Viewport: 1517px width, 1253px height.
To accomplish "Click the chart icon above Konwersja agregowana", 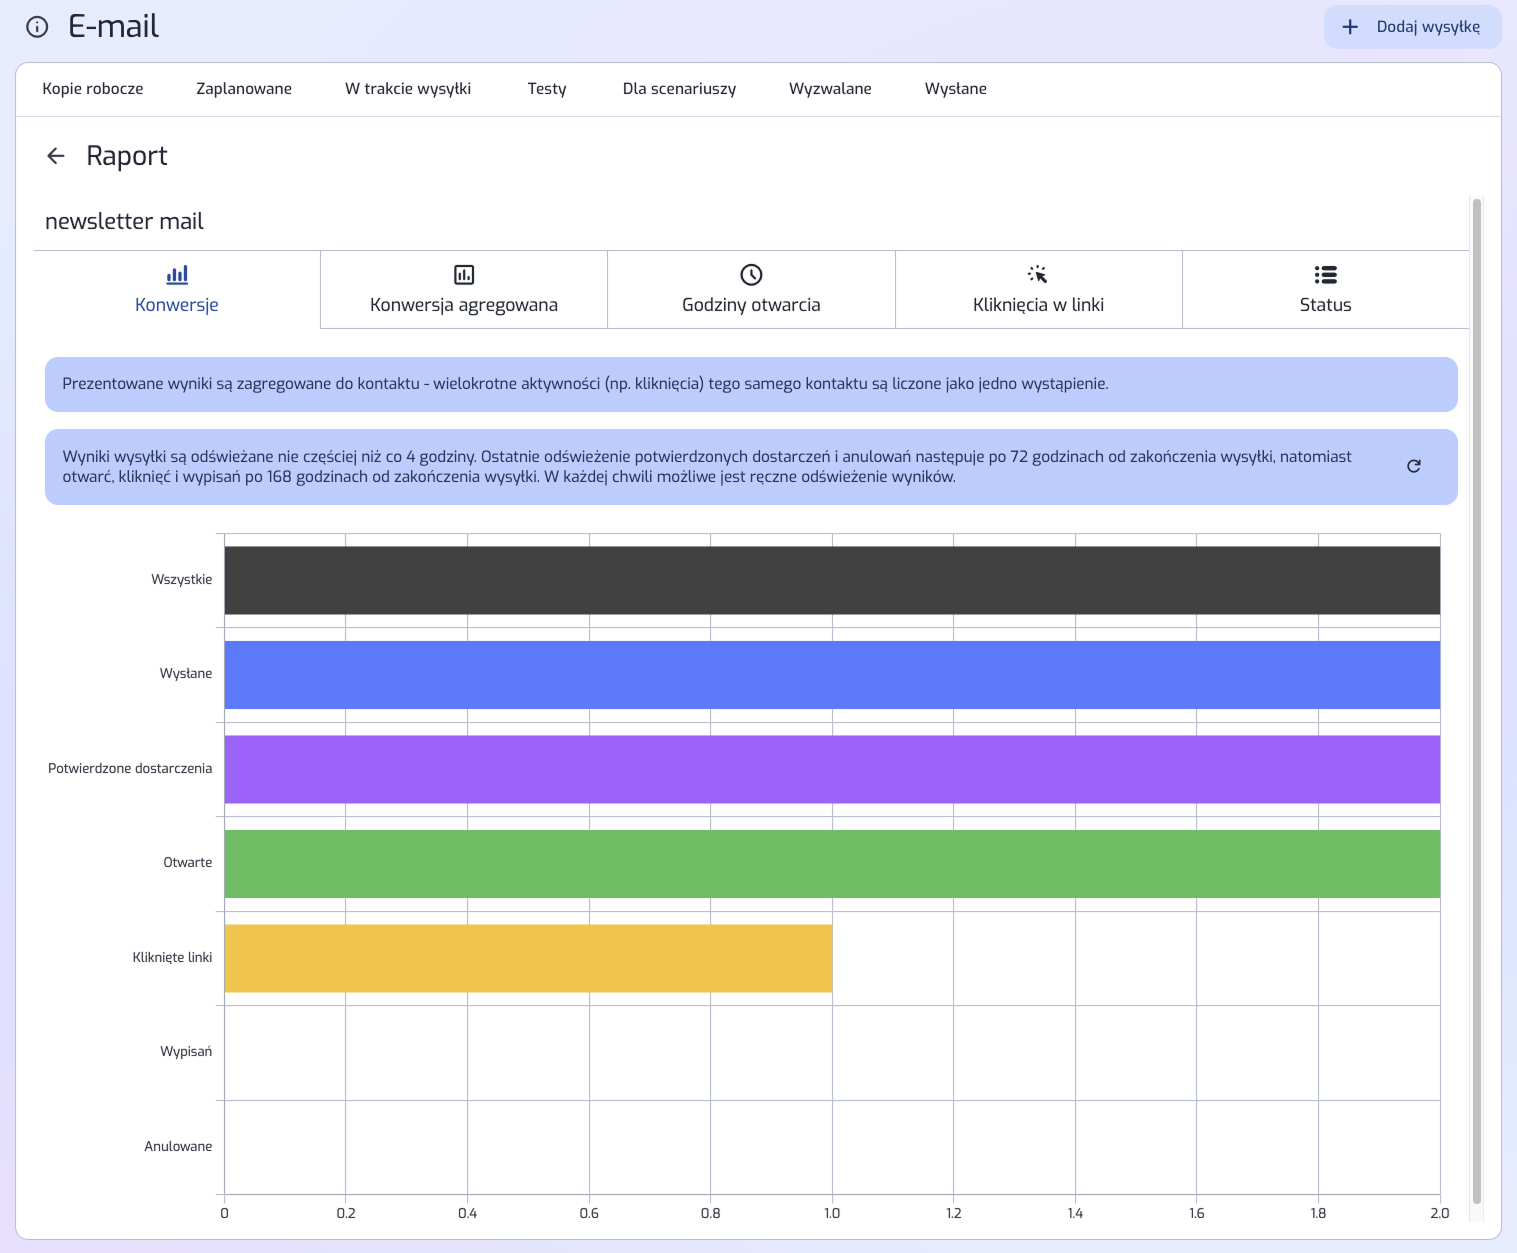I will tap(464, 275).
